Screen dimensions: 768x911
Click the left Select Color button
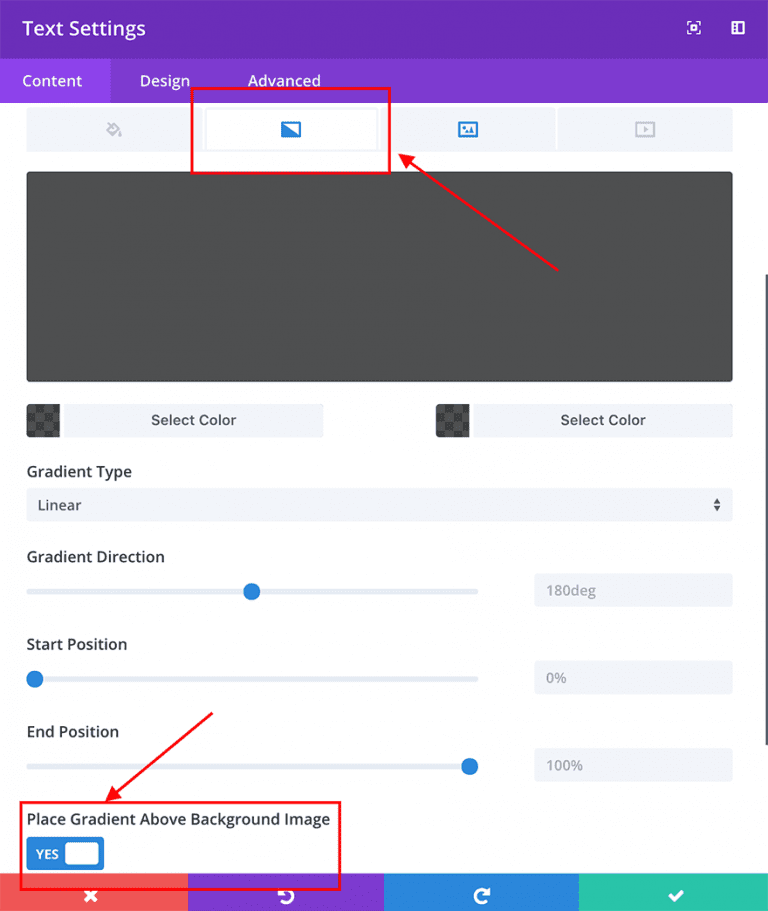tap(192, 420)
